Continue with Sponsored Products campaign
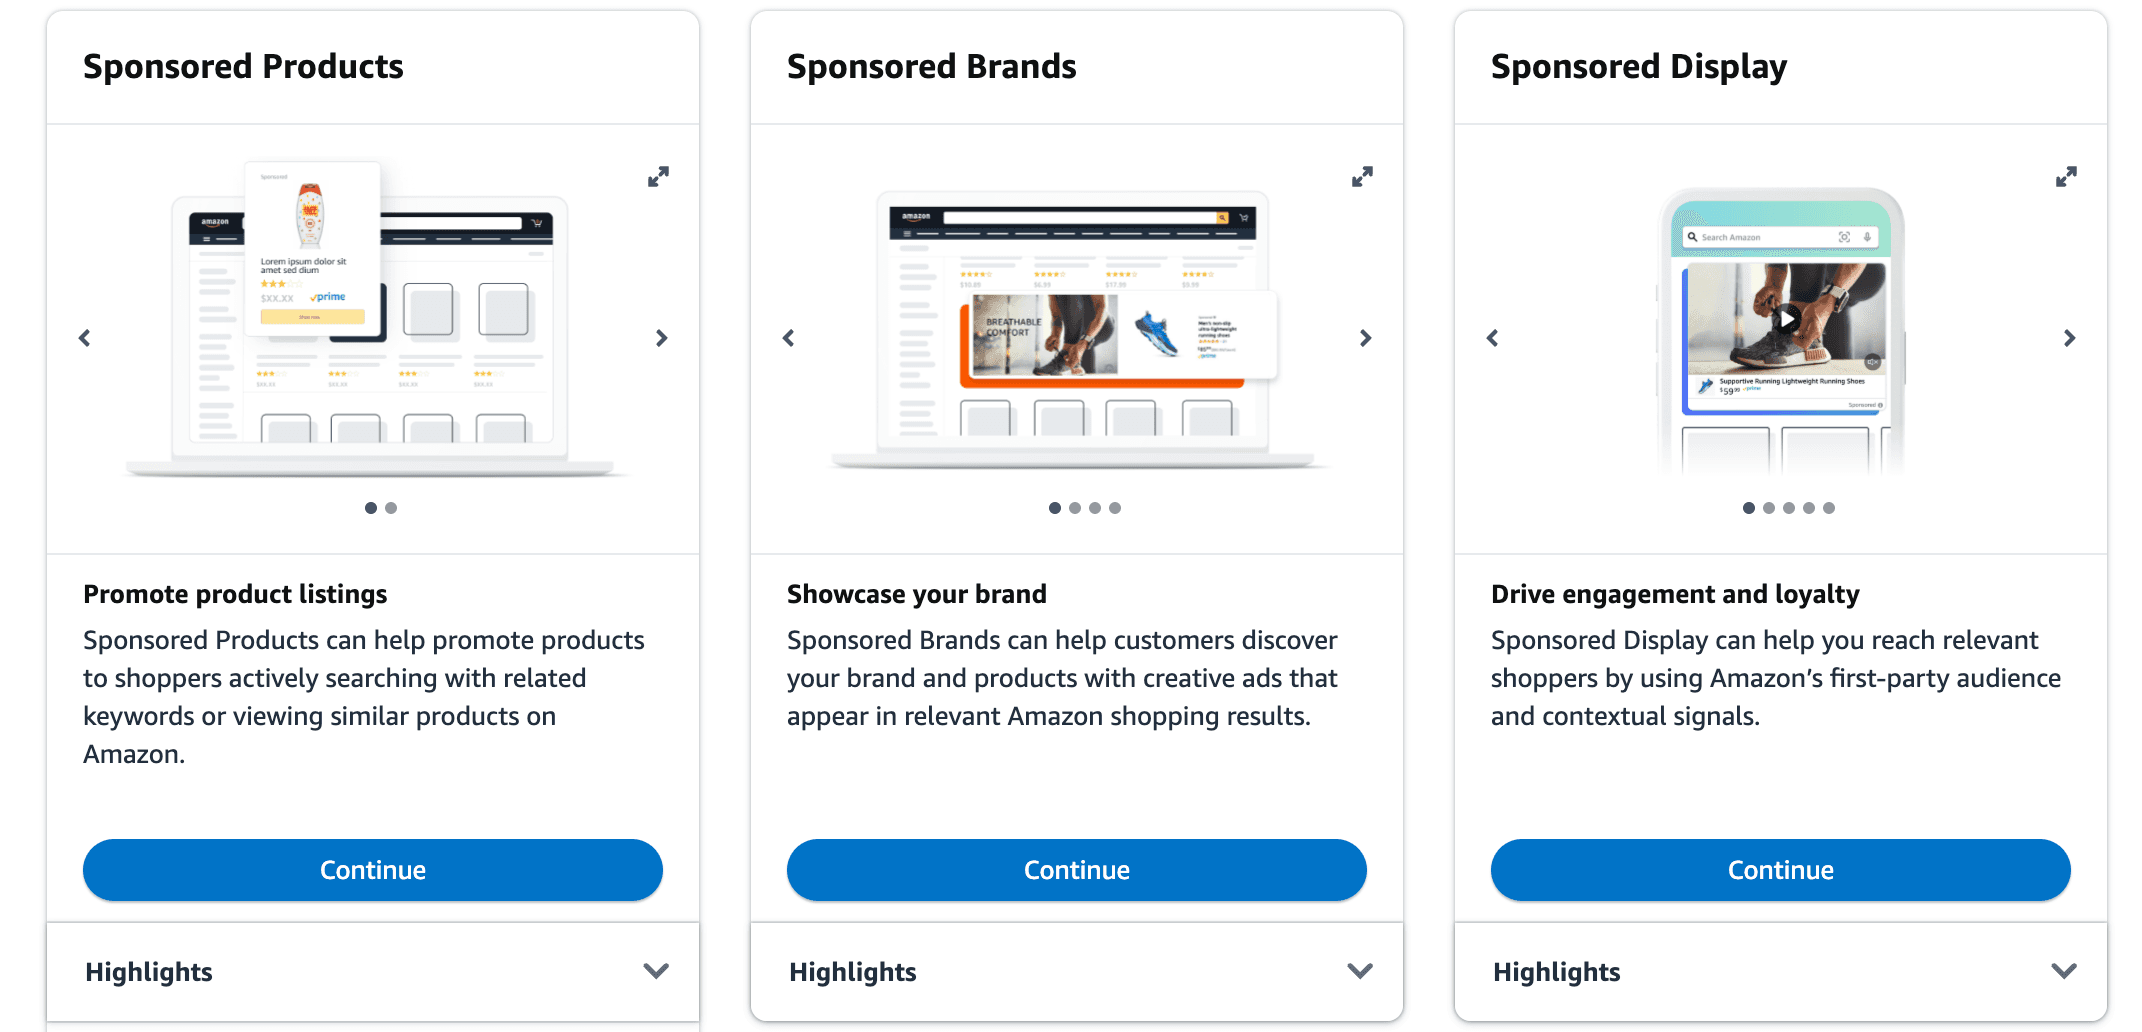Image resolution: width=2142 pixels, height=1032 pixels. tap(372, 870)
